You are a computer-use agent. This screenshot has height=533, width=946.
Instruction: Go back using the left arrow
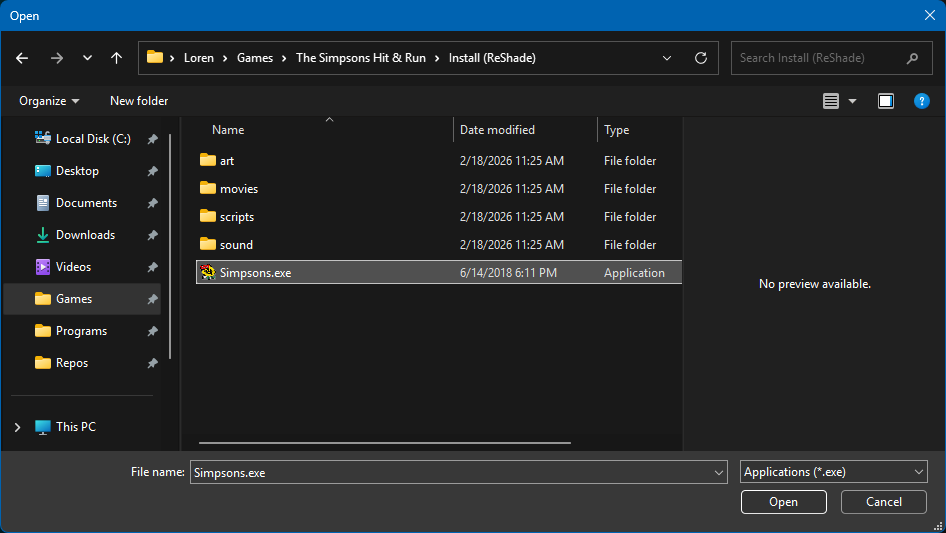pos(22,58)
